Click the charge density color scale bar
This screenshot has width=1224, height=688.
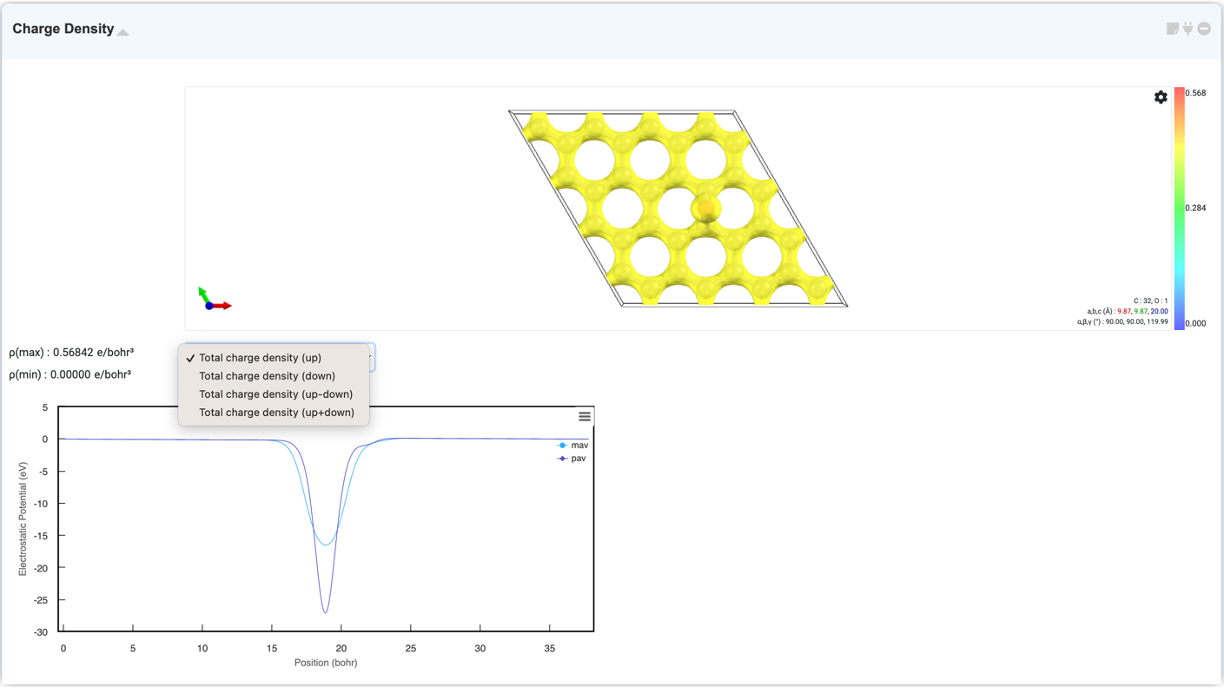click(x=1179, y=208)
